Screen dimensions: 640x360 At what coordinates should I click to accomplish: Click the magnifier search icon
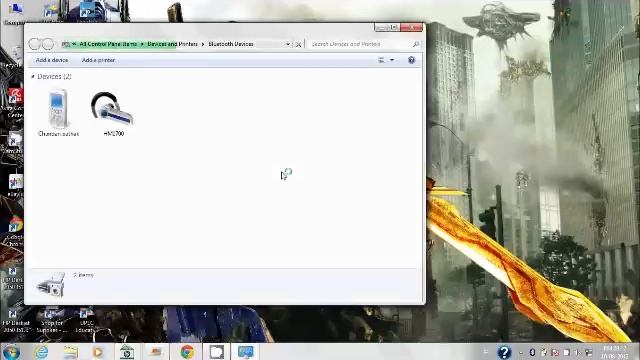(x=416, y=44)
